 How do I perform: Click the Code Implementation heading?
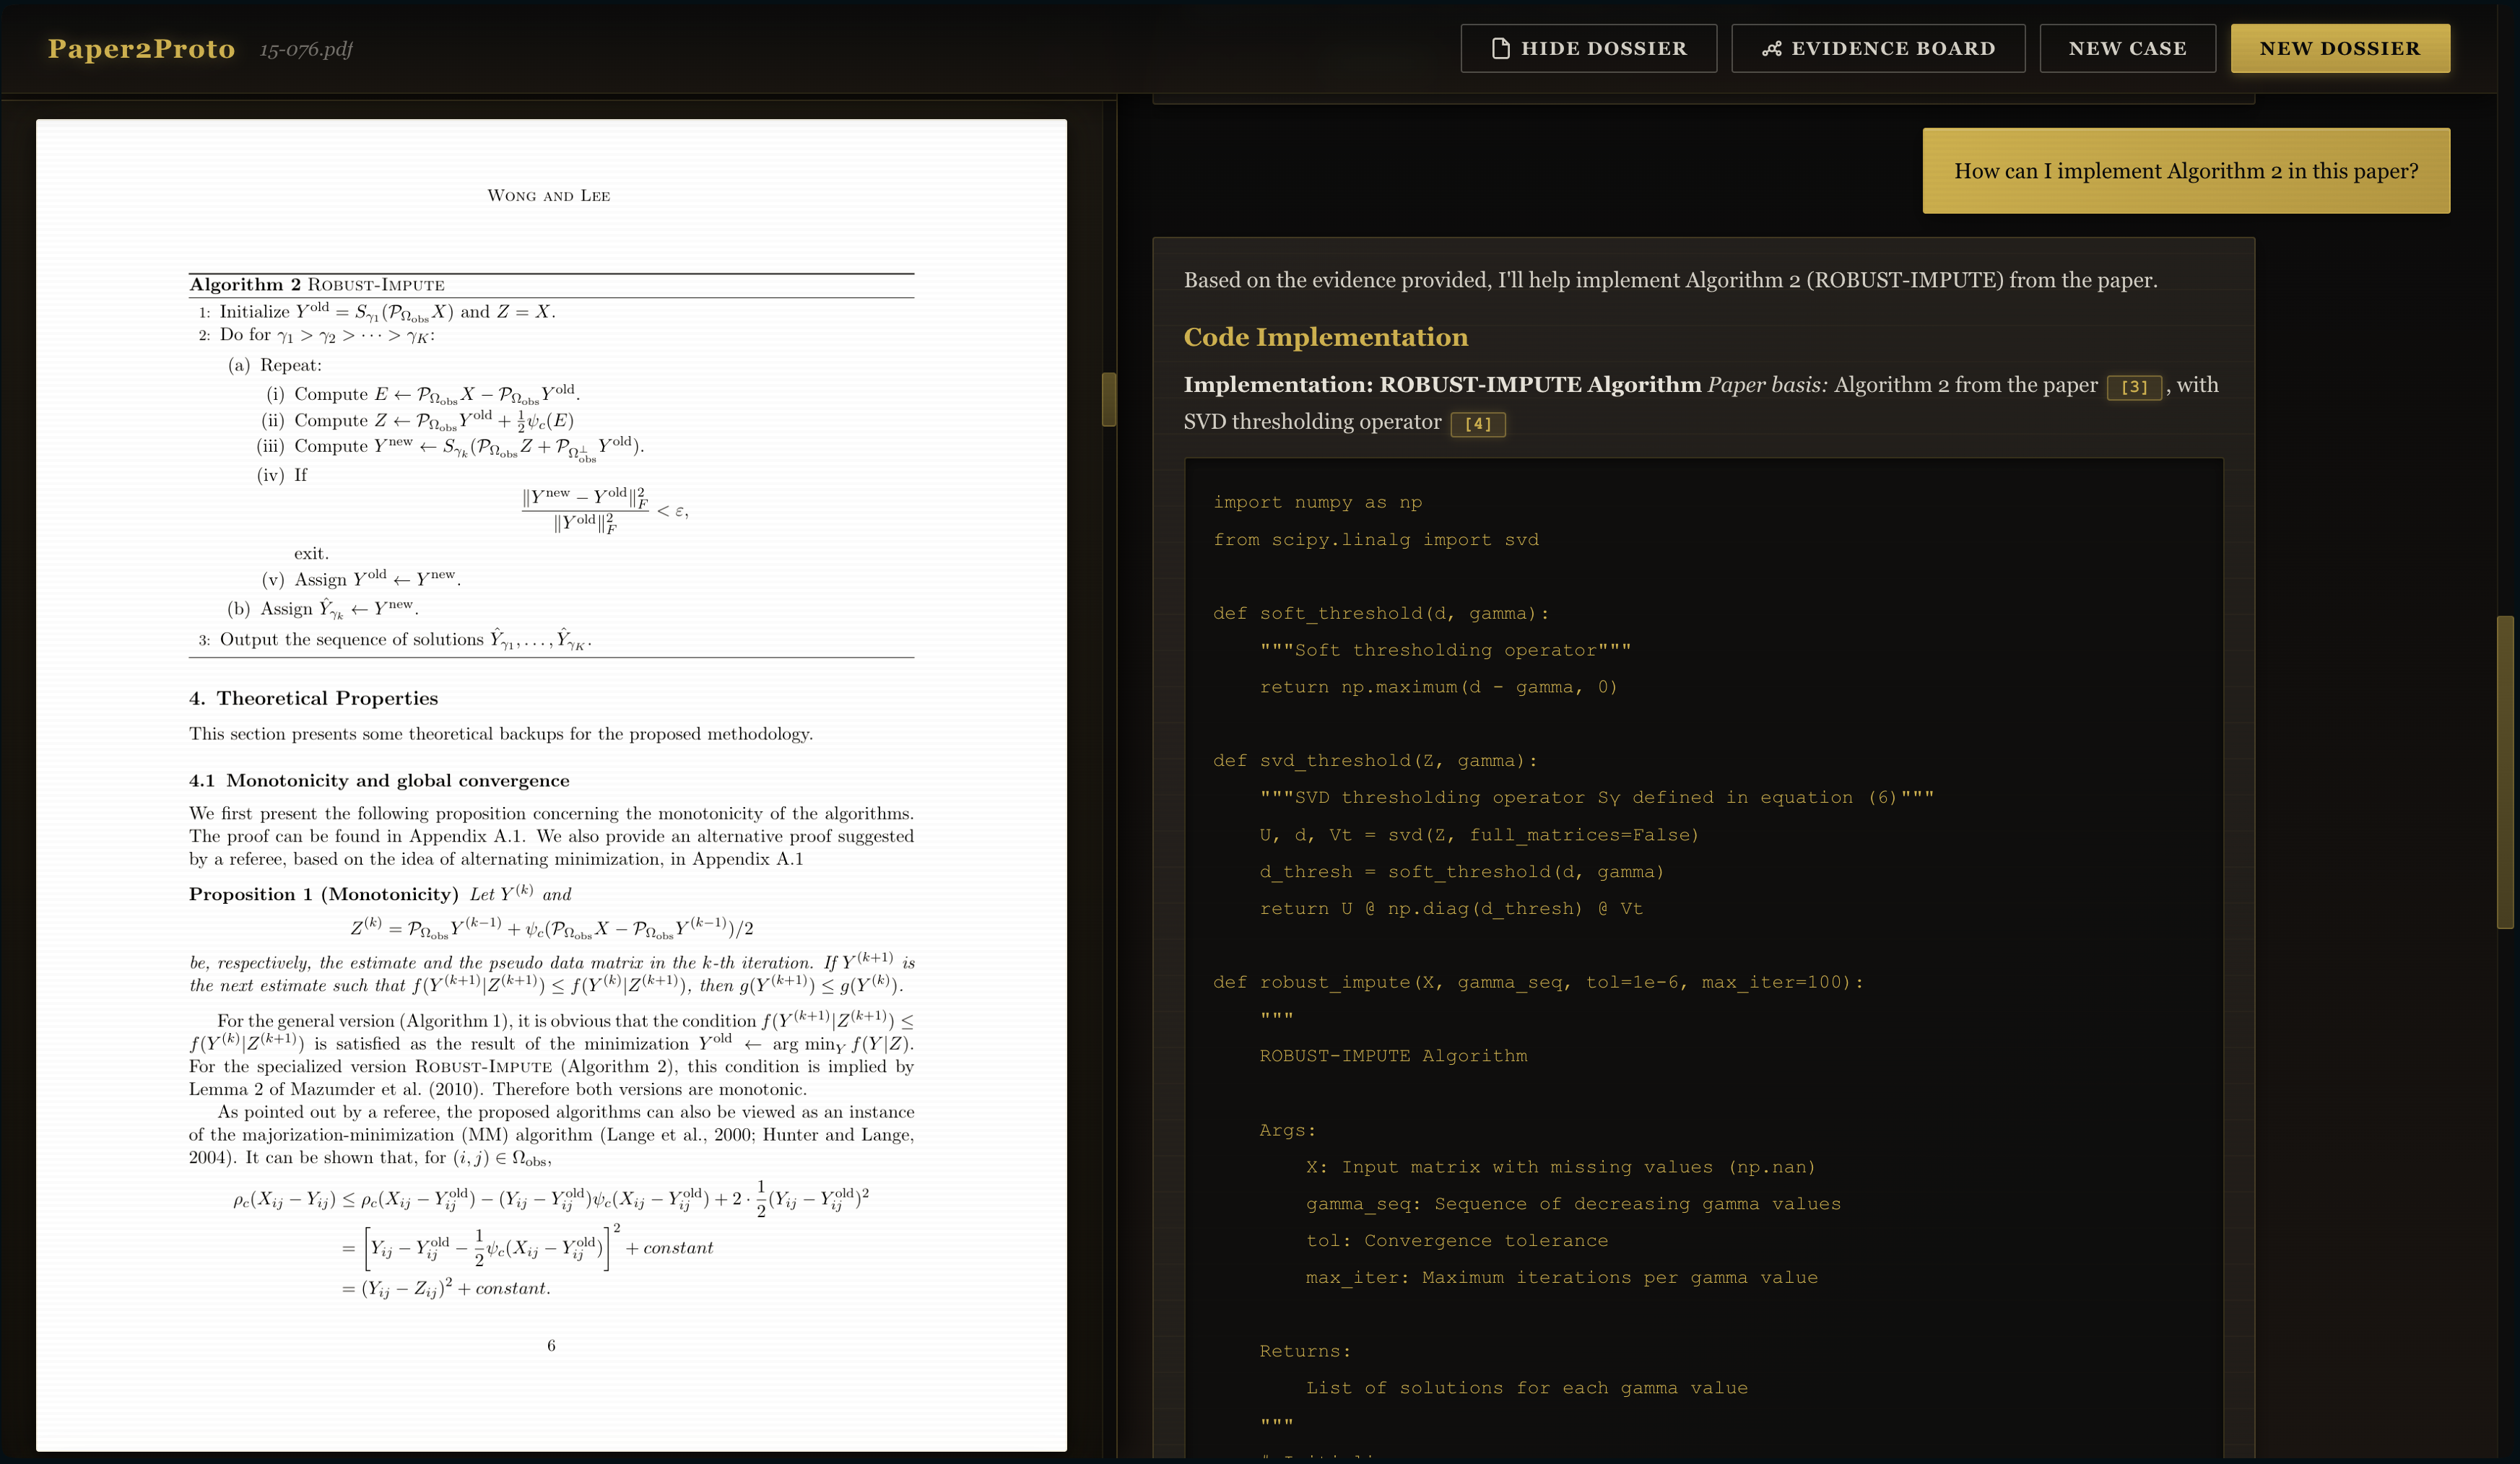(x=1325, y=337)
